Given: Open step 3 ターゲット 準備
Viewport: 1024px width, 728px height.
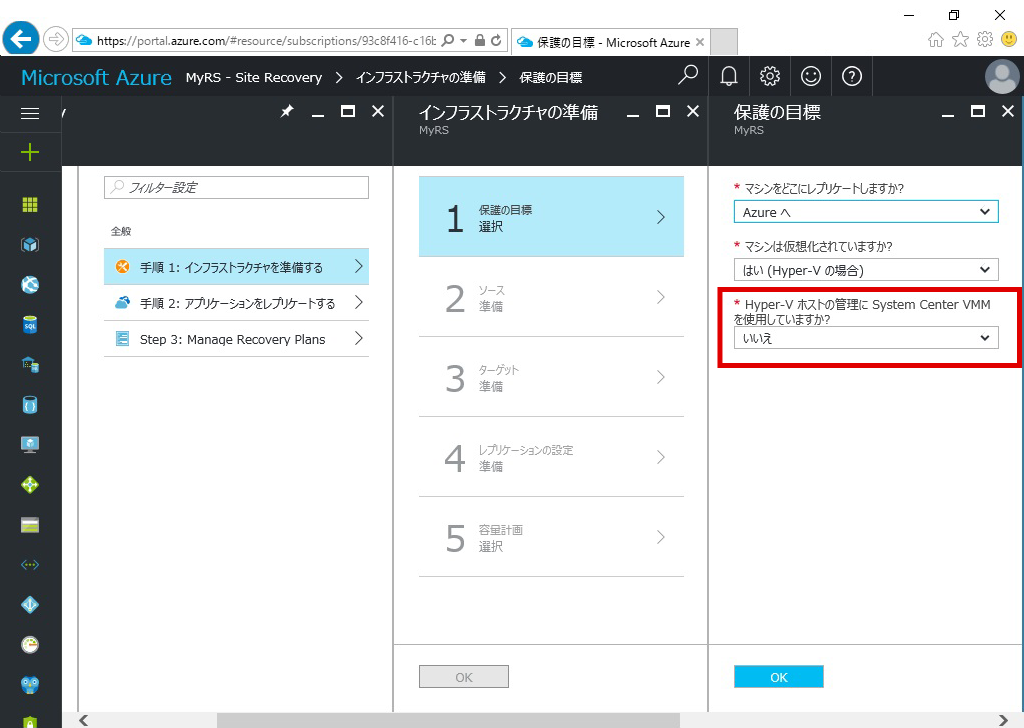Looking at the screenshot, I should pyautogui.click(x=551, y=377).
